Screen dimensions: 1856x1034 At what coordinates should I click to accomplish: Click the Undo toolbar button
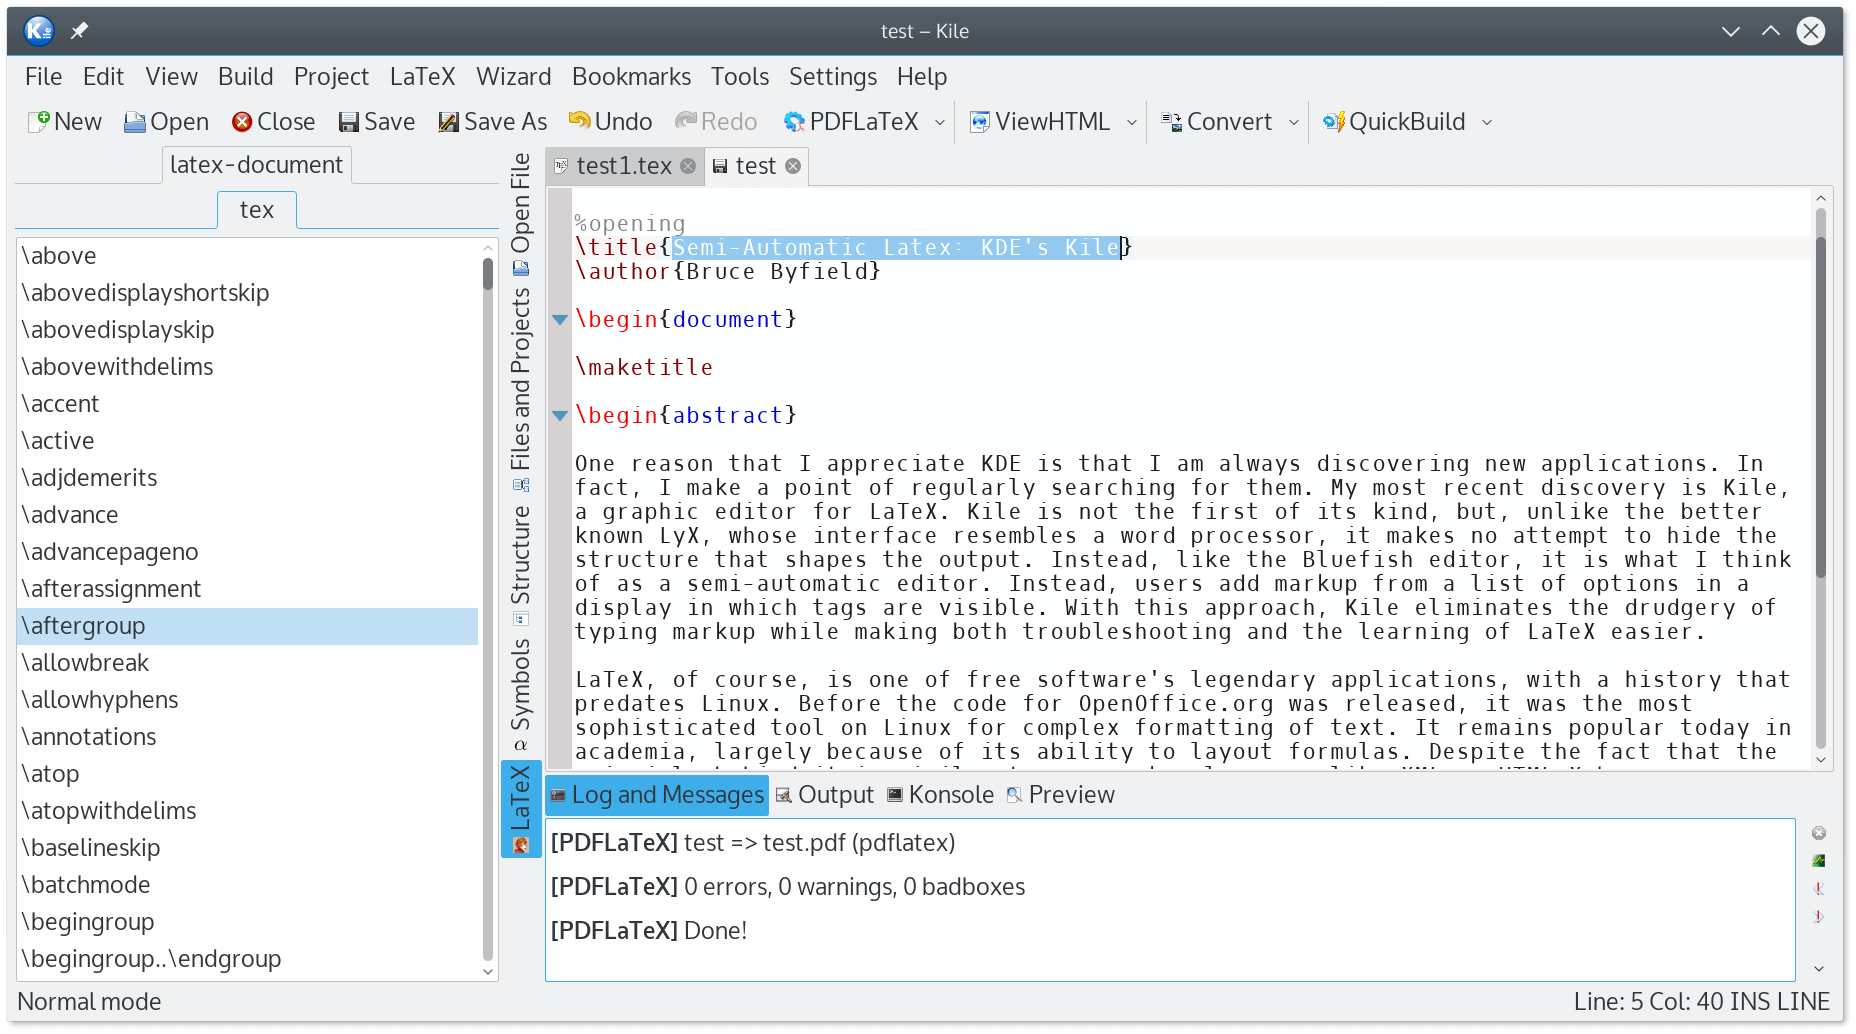(610, 122)
